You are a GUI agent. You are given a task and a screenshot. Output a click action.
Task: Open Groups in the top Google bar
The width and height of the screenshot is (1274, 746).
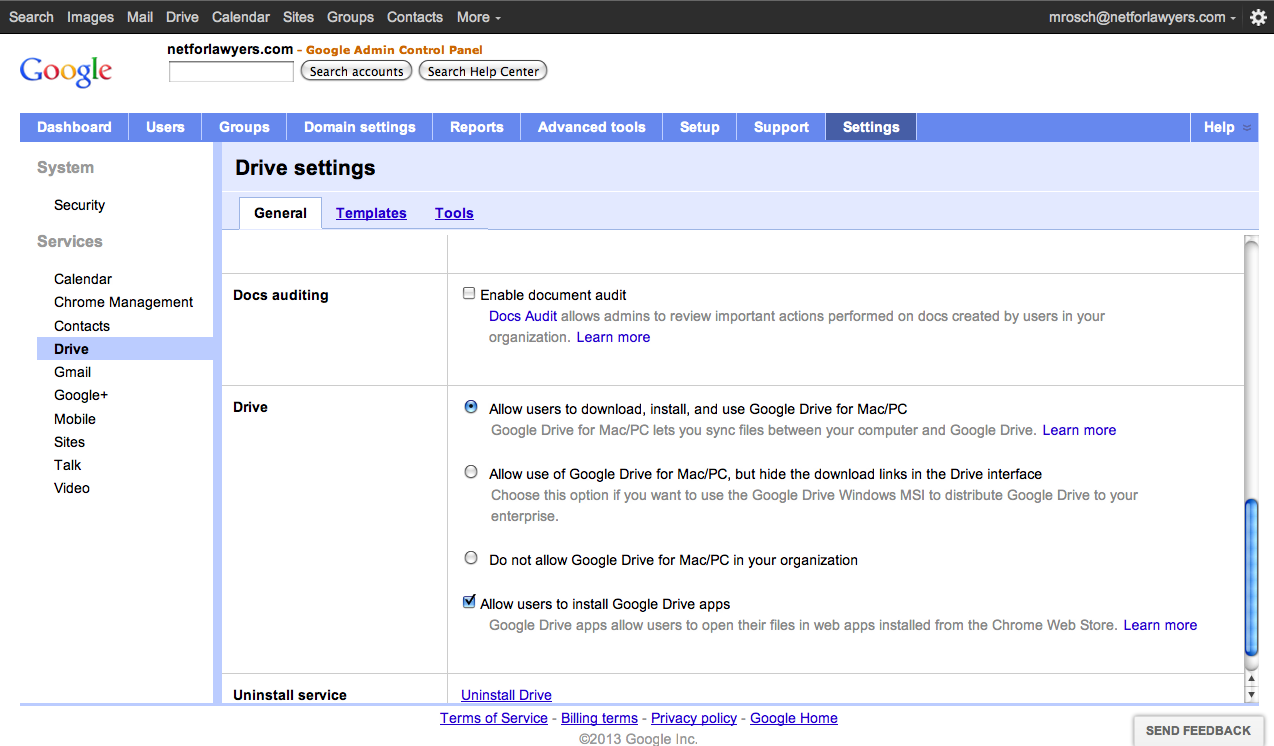click(x=350, y=17)
